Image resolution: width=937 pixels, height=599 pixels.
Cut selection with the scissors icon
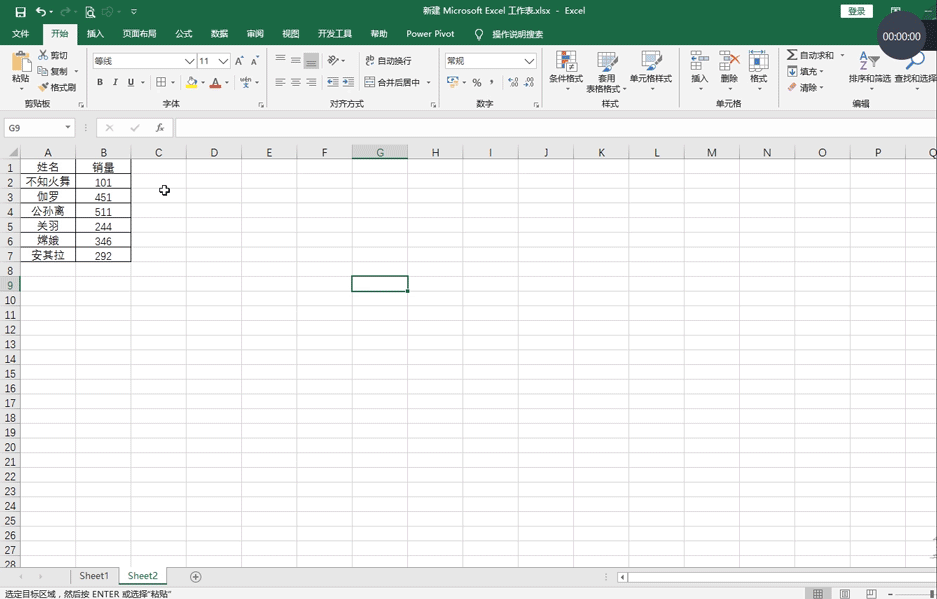(x=43, y=55)
